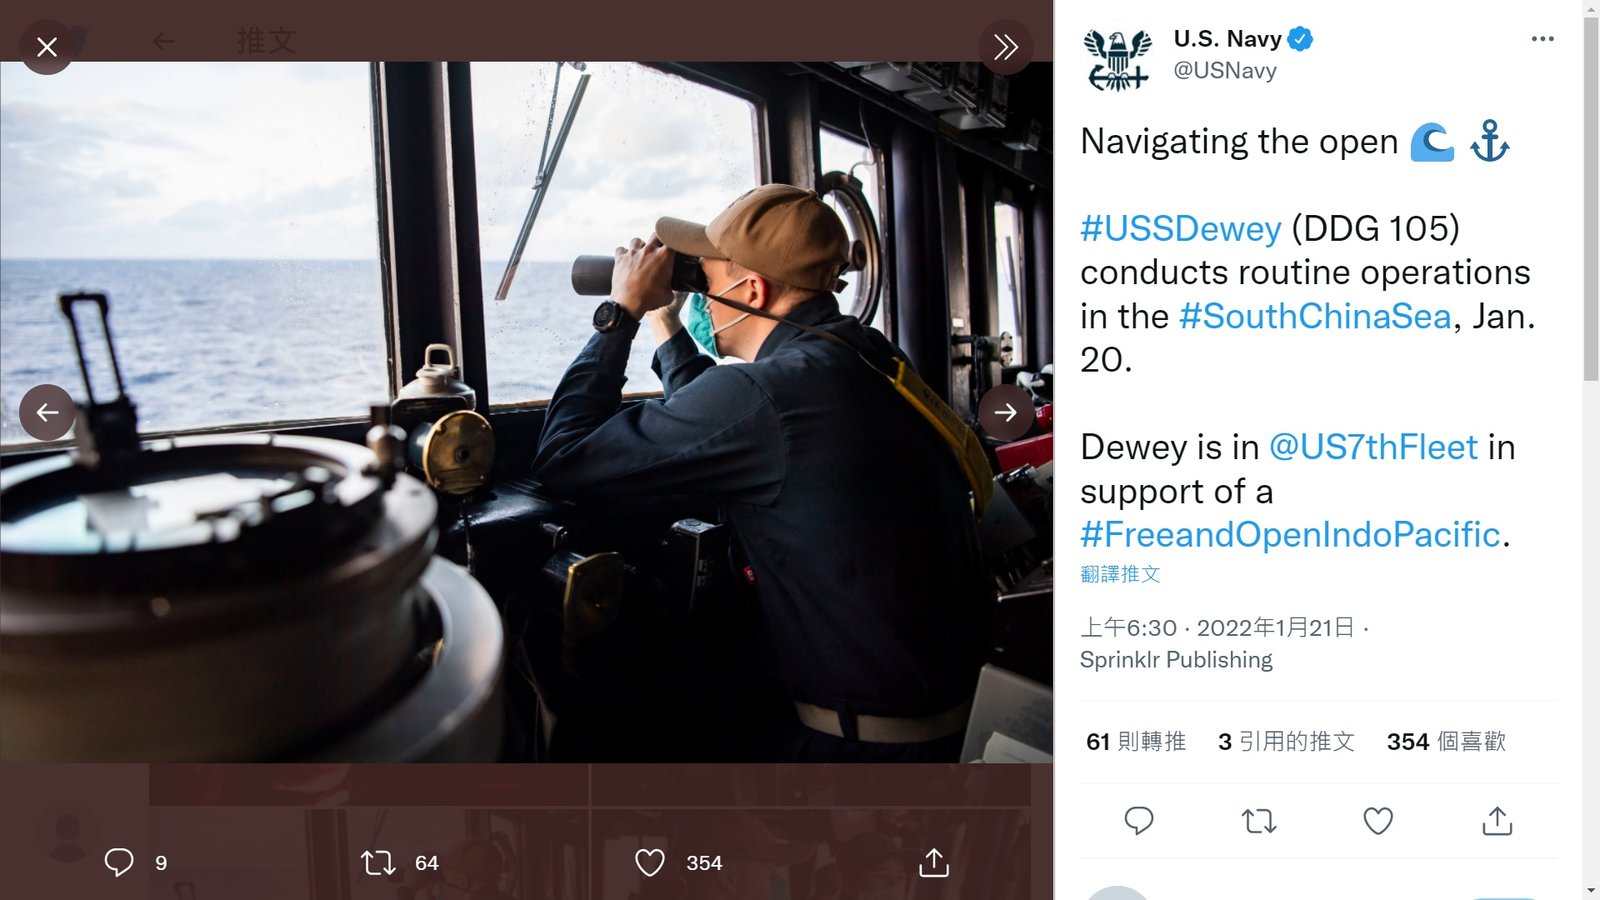The image size is (1600, 900).
Task: Go to the previous photo
Action: (x=47, y=412)
